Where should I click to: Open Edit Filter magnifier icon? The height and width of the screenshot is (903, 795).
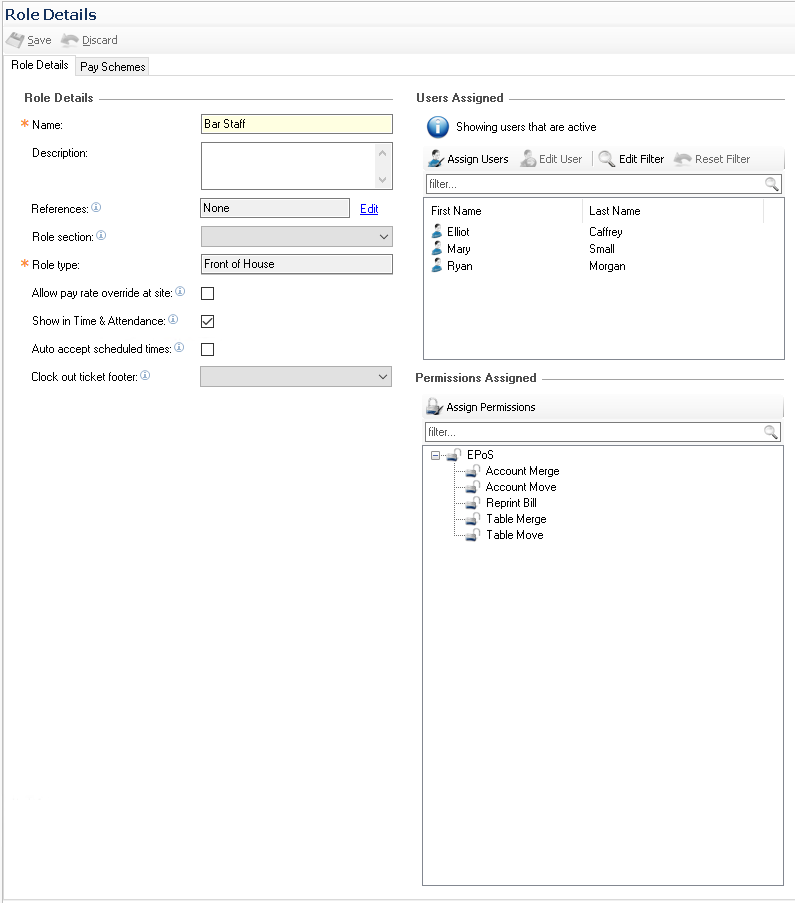(x=606, y=159)
